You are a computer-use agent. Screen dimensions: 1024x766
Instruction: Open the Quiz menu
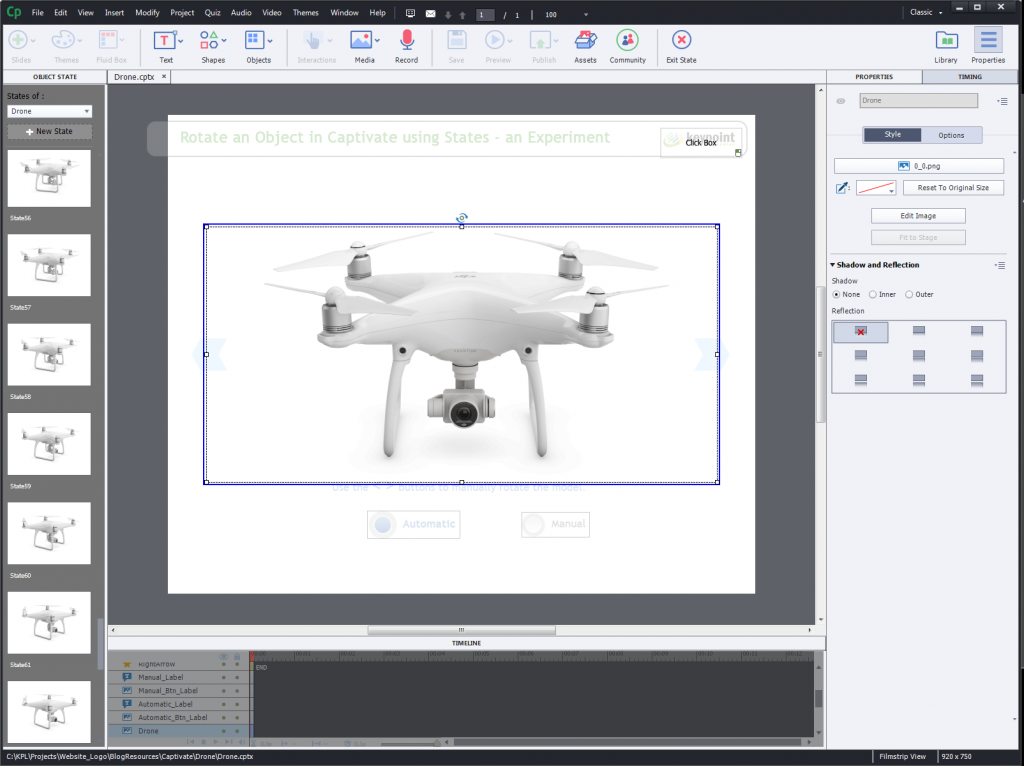pos(212,12)
